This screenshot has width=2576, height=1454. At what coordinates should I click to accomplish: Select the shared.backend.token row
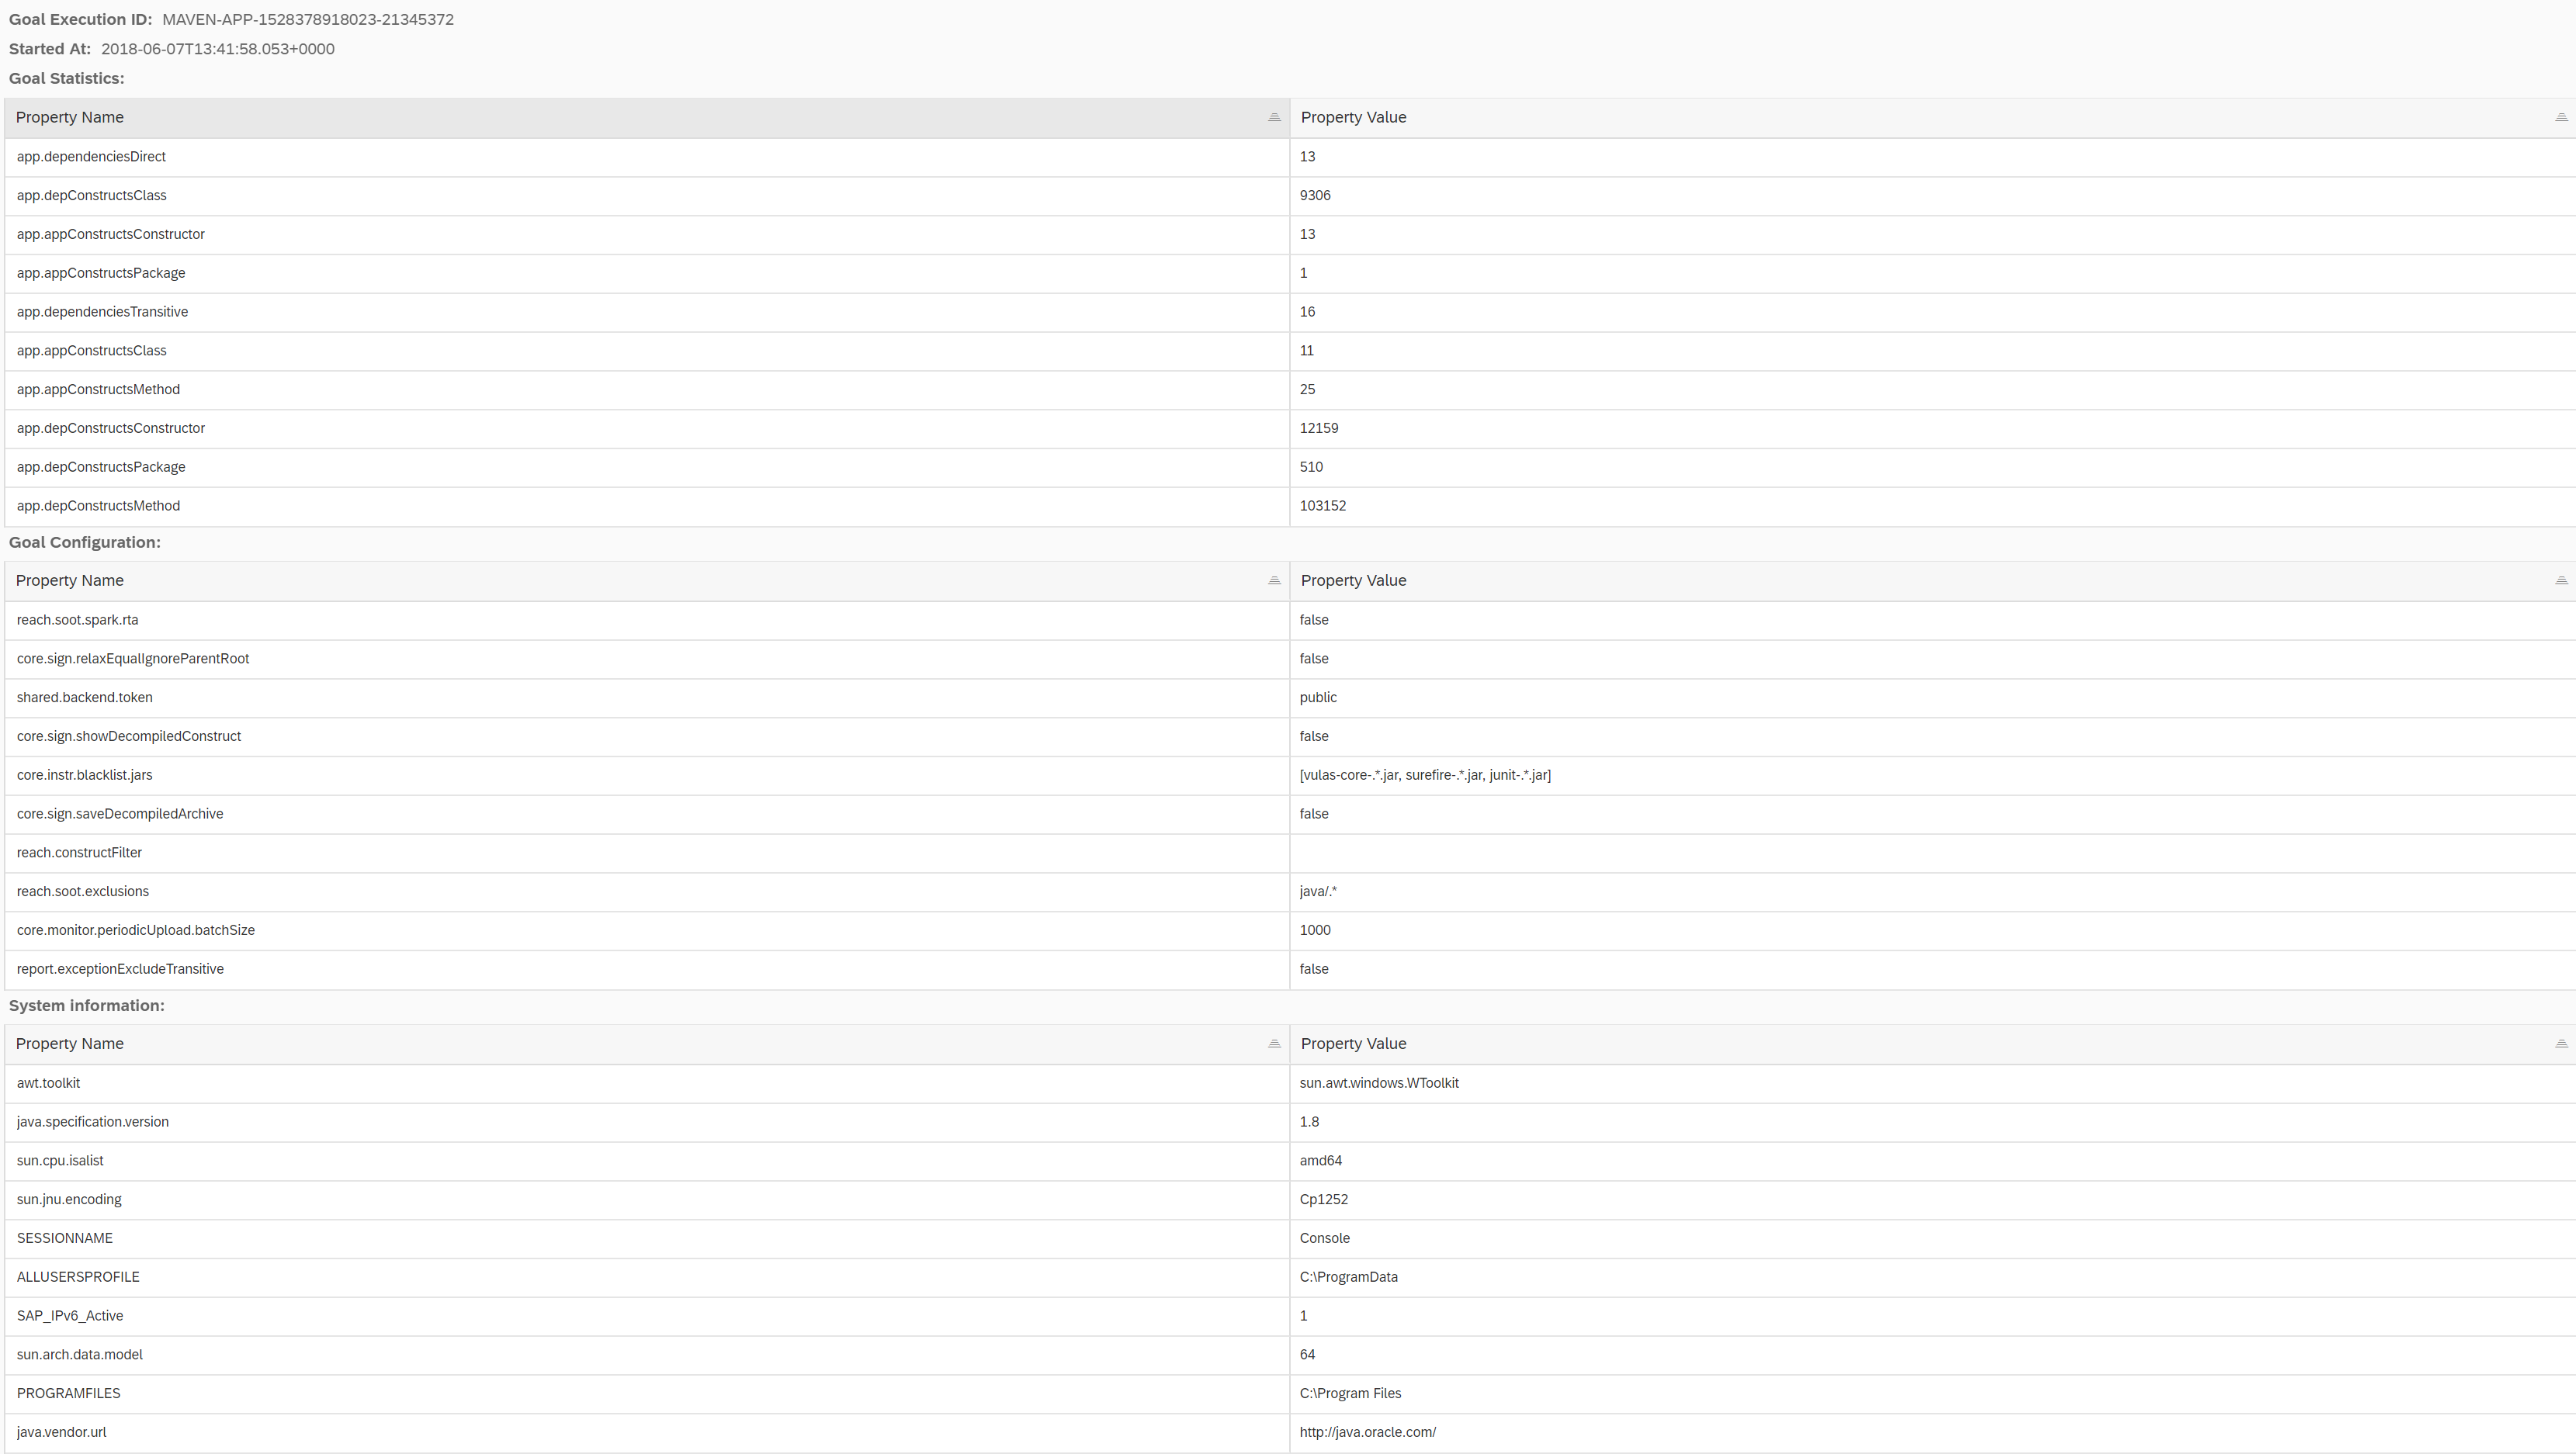(x=85, y=698)
